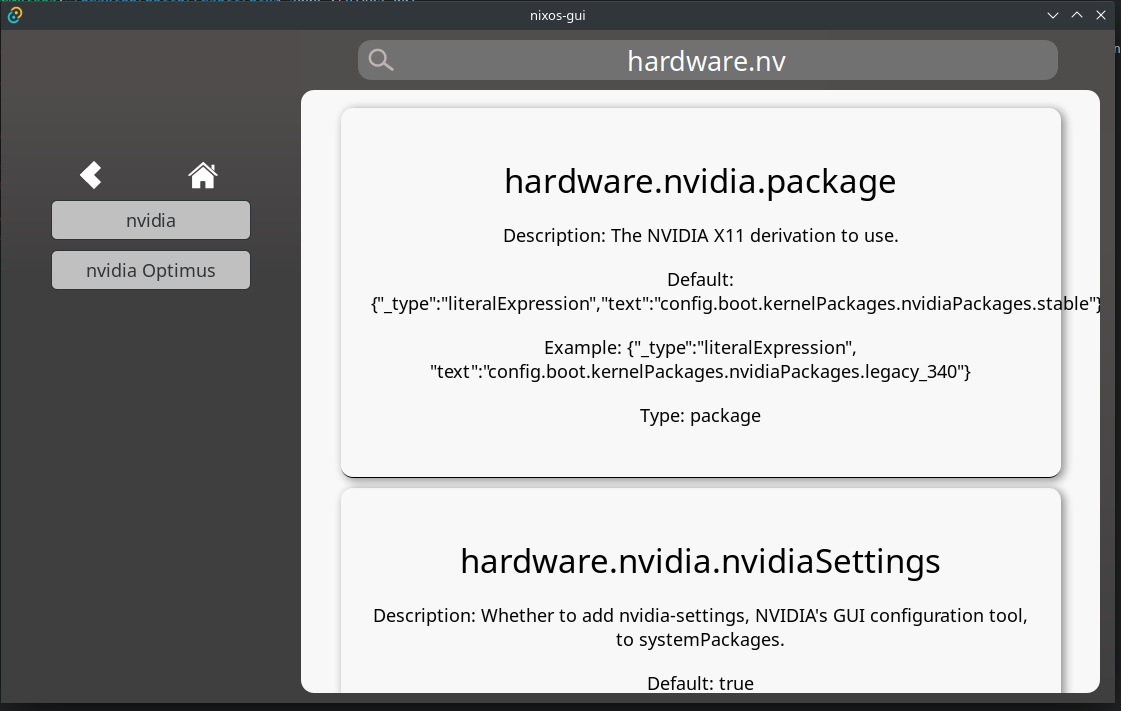Open the nvidia Optimus category button

(151, 270)
